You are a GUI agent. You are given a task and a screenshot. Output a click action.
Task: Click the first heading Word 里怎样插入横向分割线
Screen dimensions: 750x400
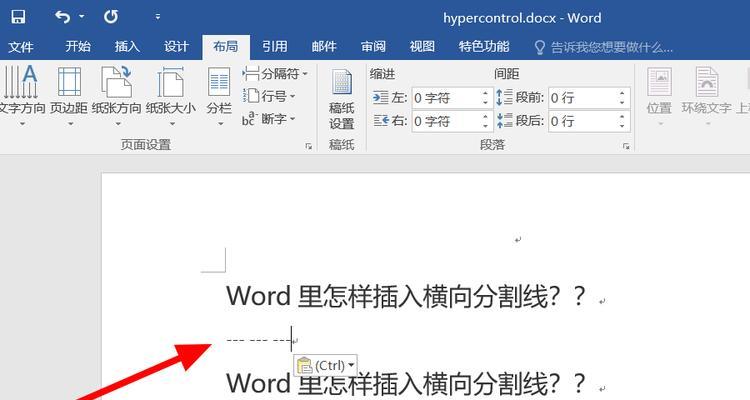pos(406,296)
